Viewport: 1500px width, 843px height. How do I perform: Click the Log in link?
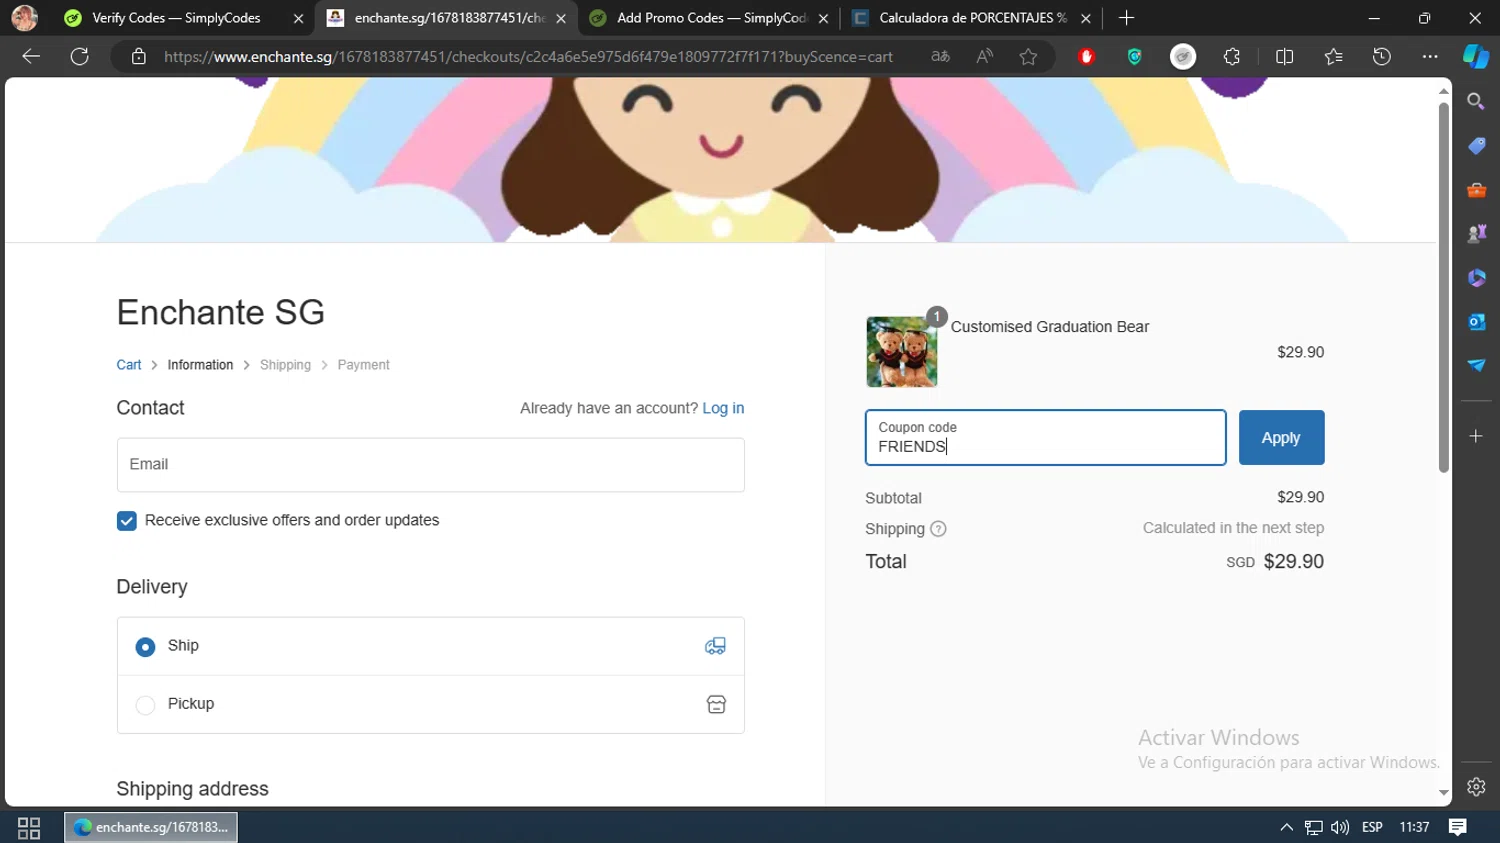[x=723, y=408]
